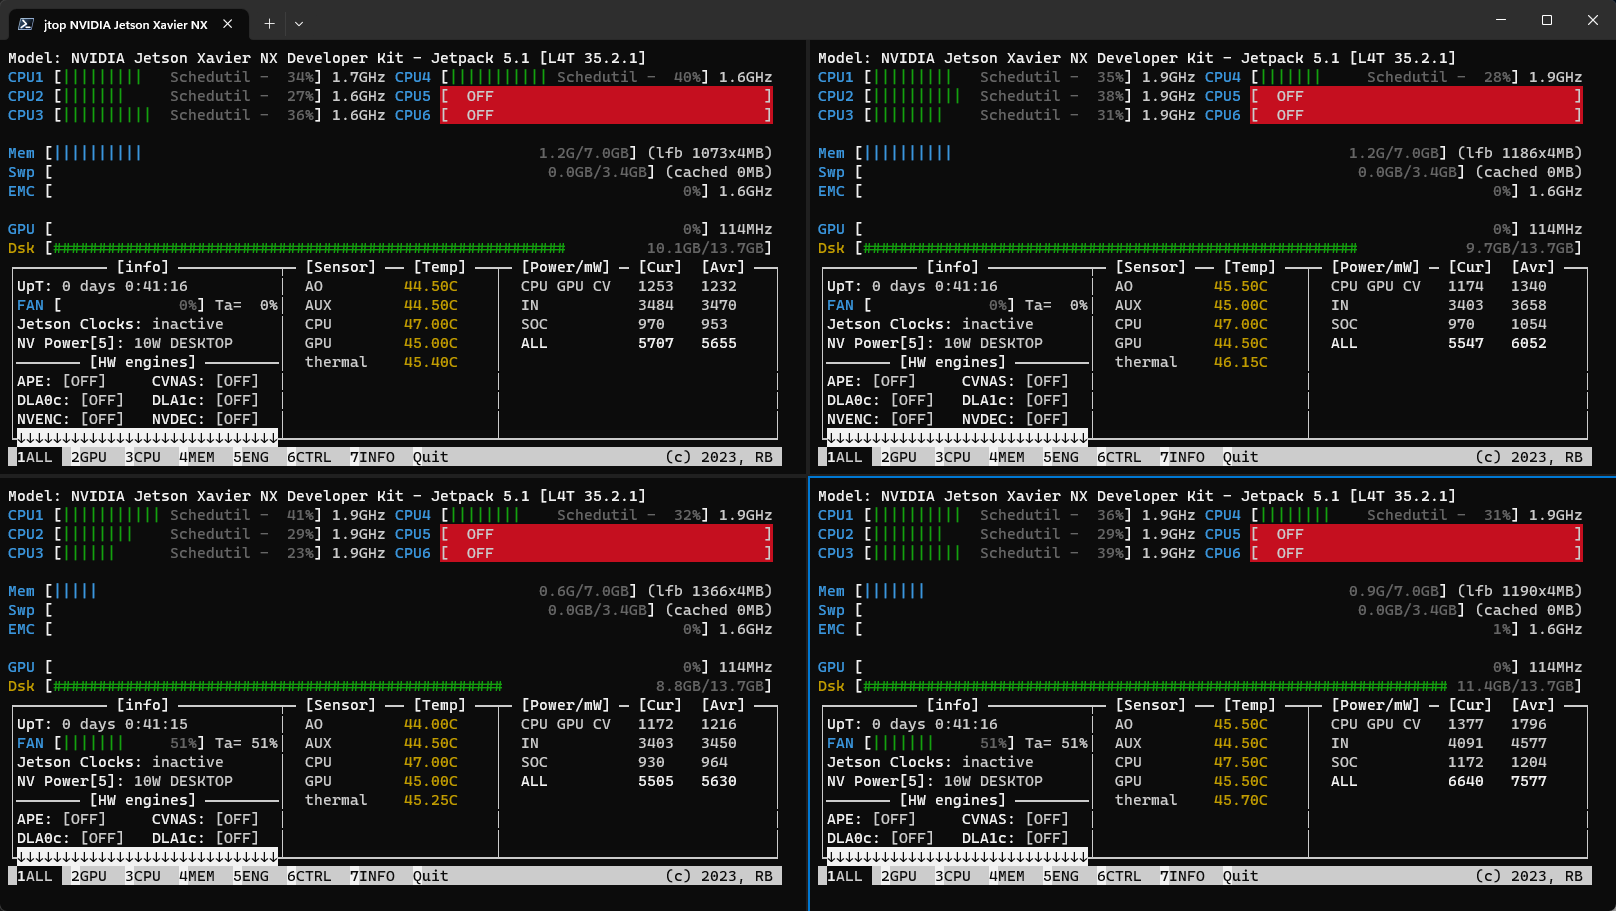1616x911 pixels.
Task: Open 7INFO in the top-left pane
Action: point(372,457)
